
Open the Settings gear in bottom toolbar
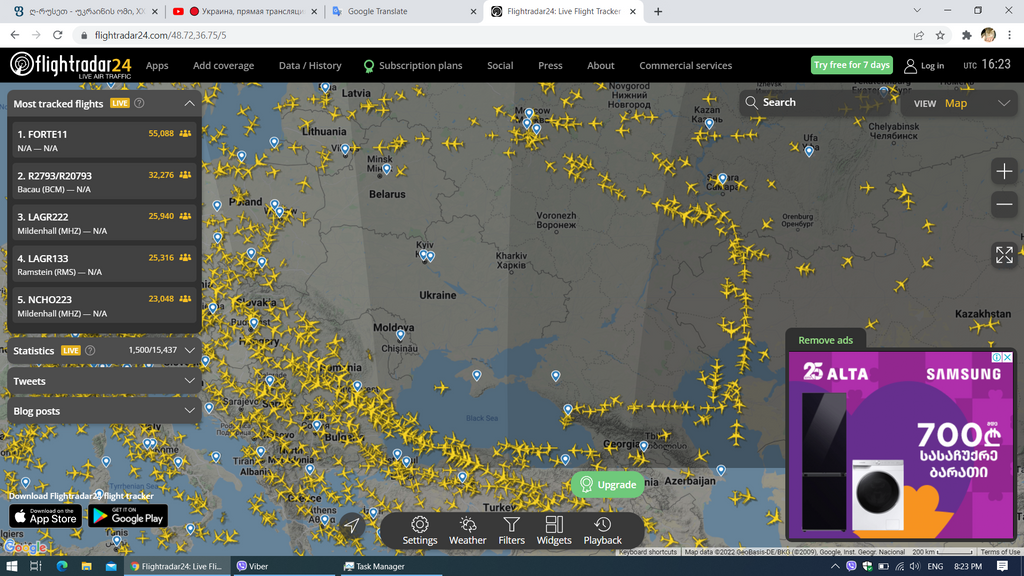point(419,524)
